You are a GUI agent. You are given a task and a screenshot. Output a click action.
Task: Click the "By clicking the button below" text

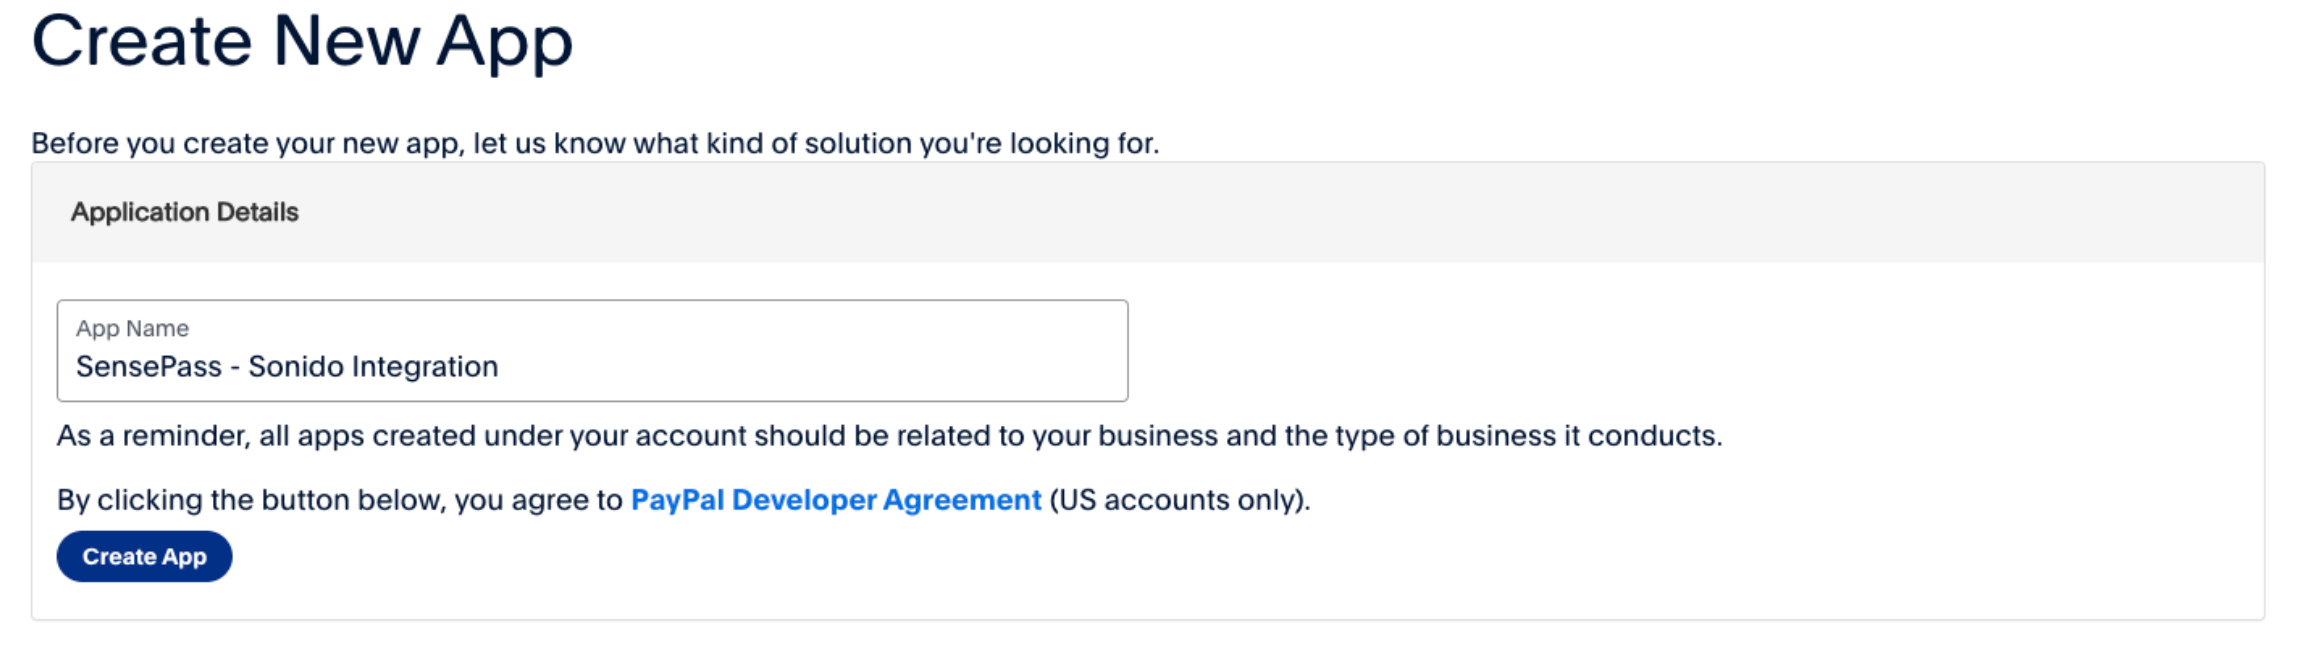click(x=340, y=500)
